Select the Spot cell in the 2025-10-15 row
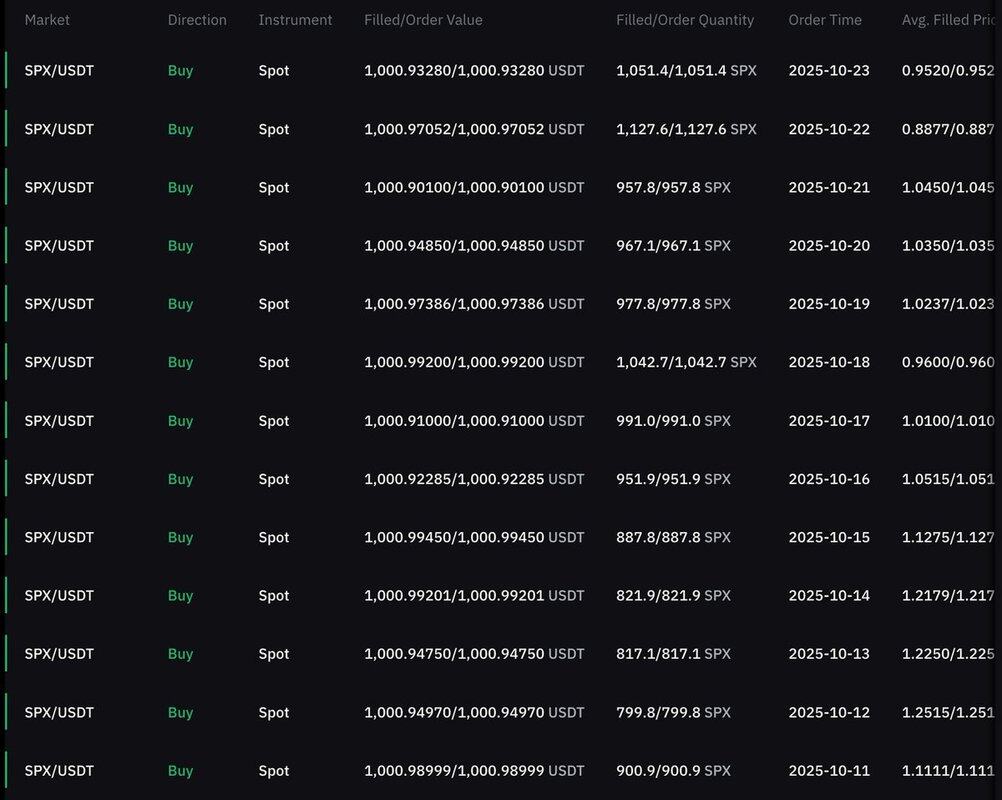The height and width of the screenshot is (800, 1002). (x=274, y=537)
